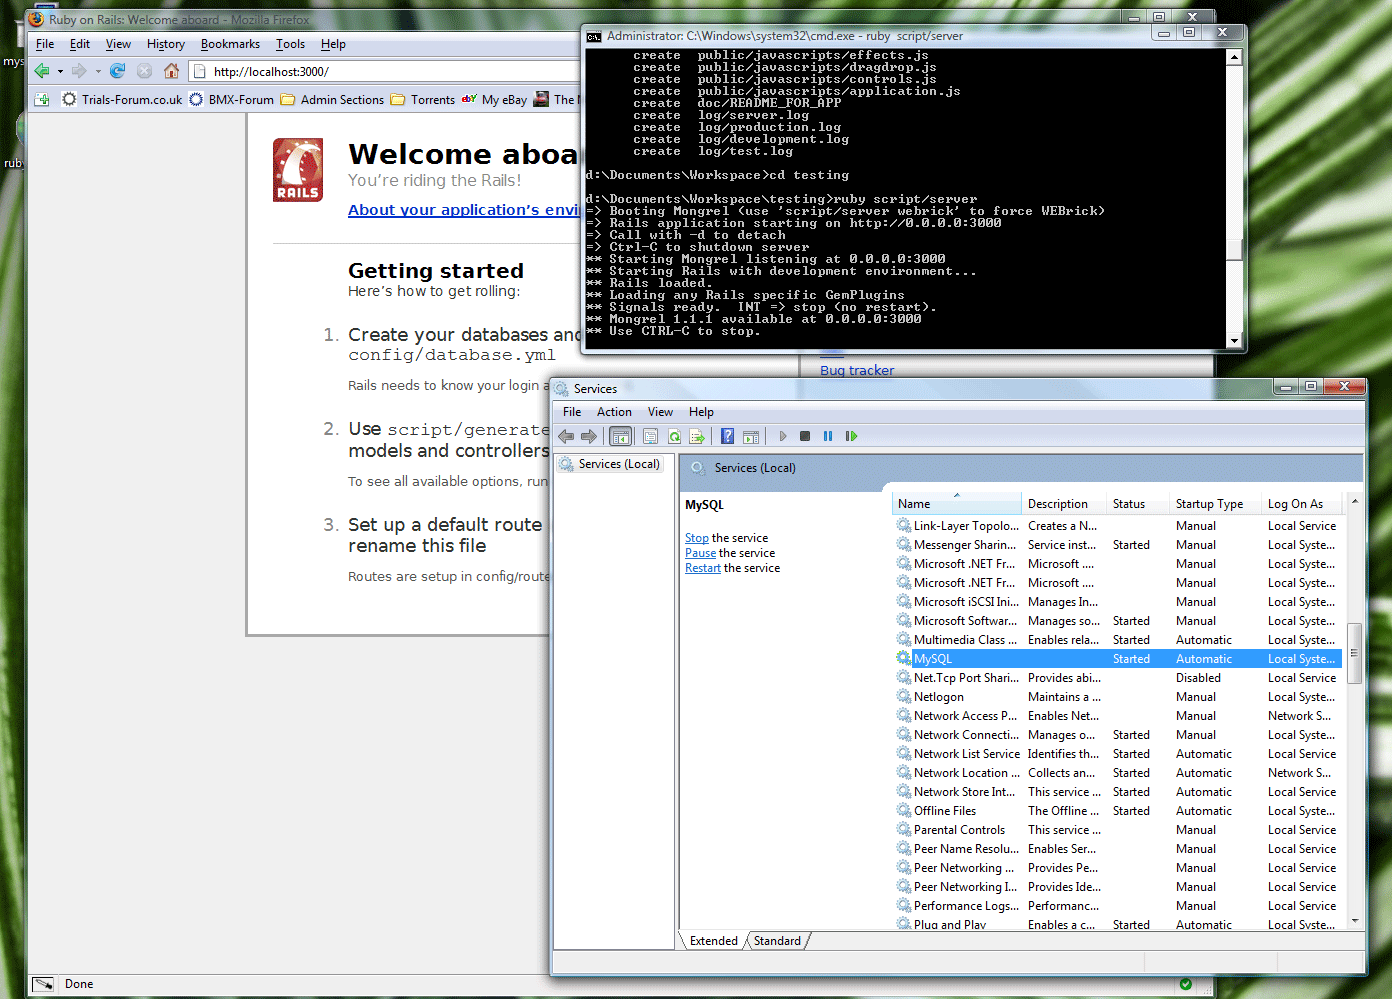The image size is (1392, 999).
Task: Open Admin Sections bookmark folder
Action: (332, 100)
